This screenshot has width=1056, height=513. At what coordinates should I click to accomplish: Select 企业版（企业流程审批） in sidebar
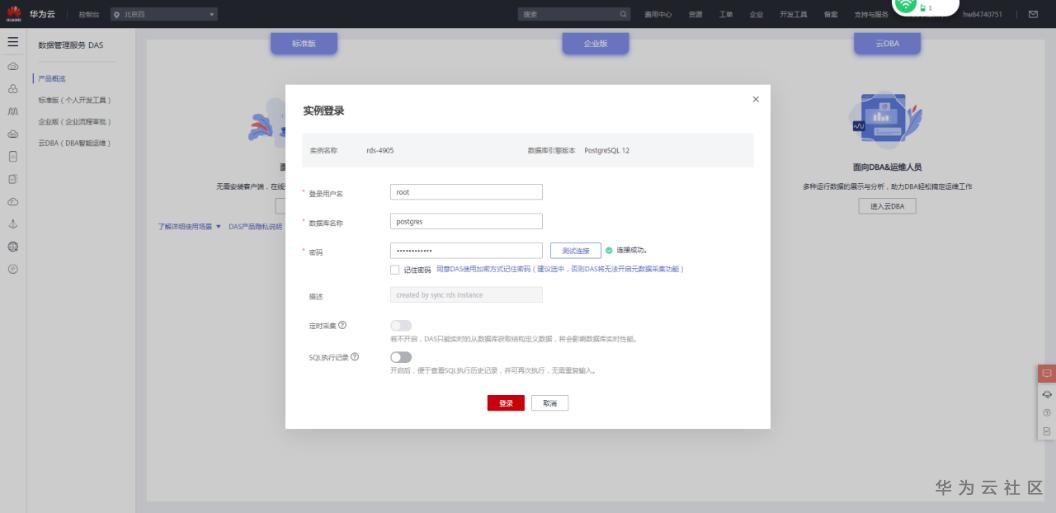click(x=75, y=122)
